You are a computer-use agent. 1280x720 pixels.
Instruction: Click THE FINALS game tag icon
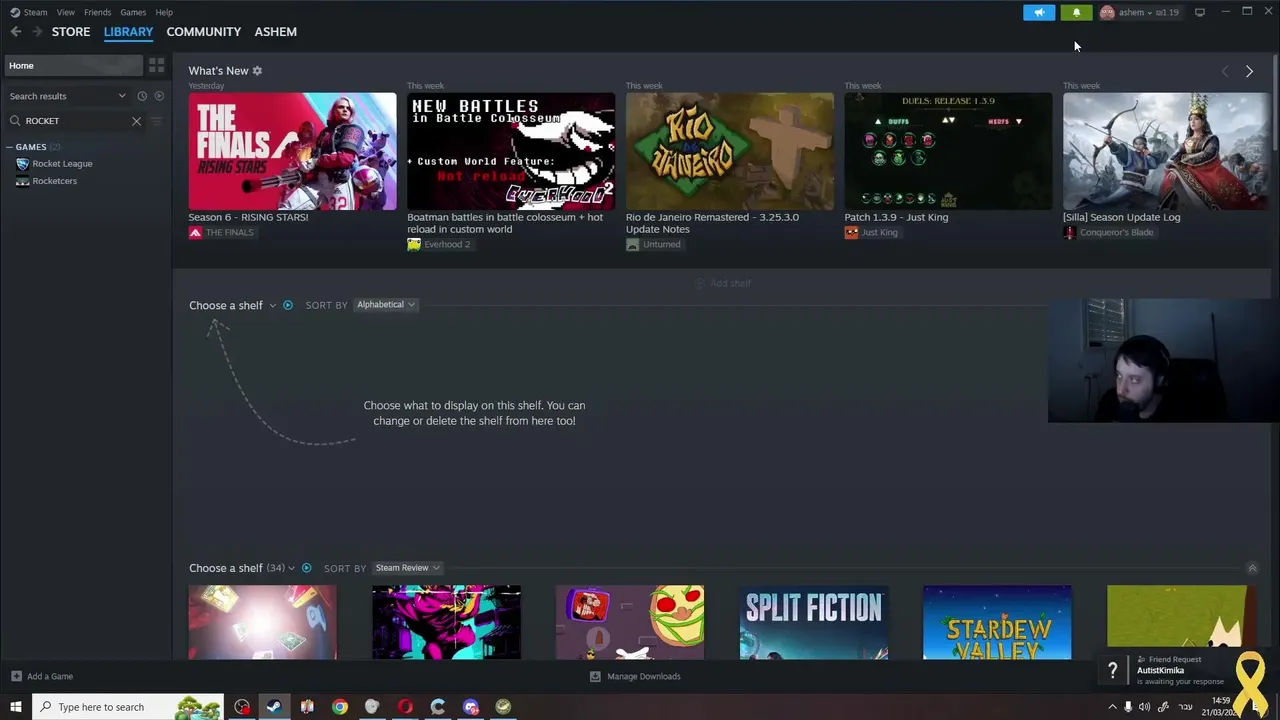(195, 232)
